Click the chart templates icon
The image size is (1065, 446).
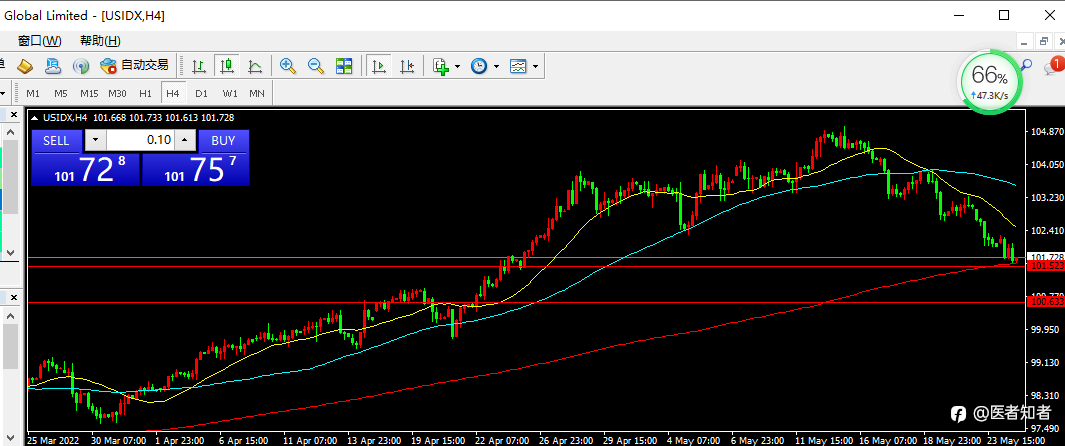tap(519, 66)
